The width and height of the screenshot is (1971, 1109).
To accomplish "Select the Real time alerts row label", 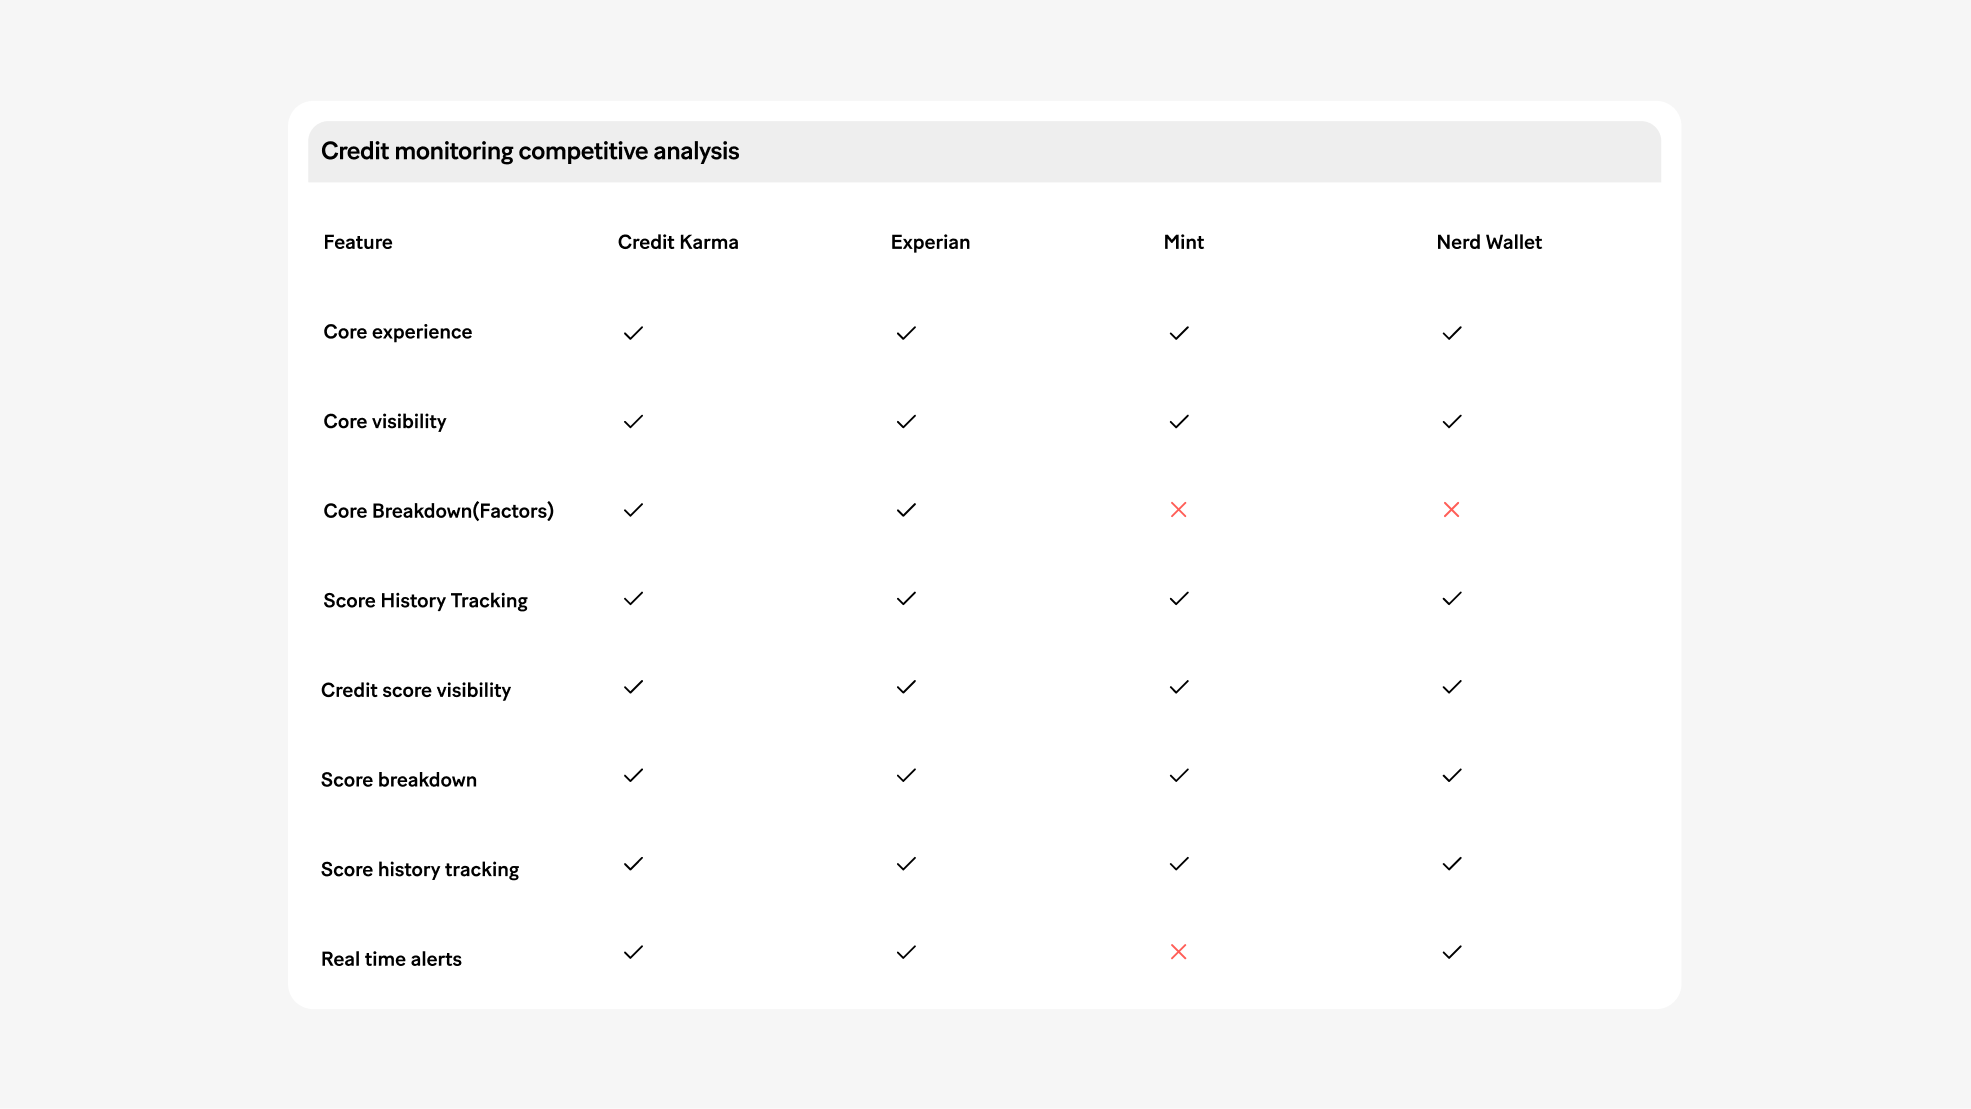I will 391,959.
